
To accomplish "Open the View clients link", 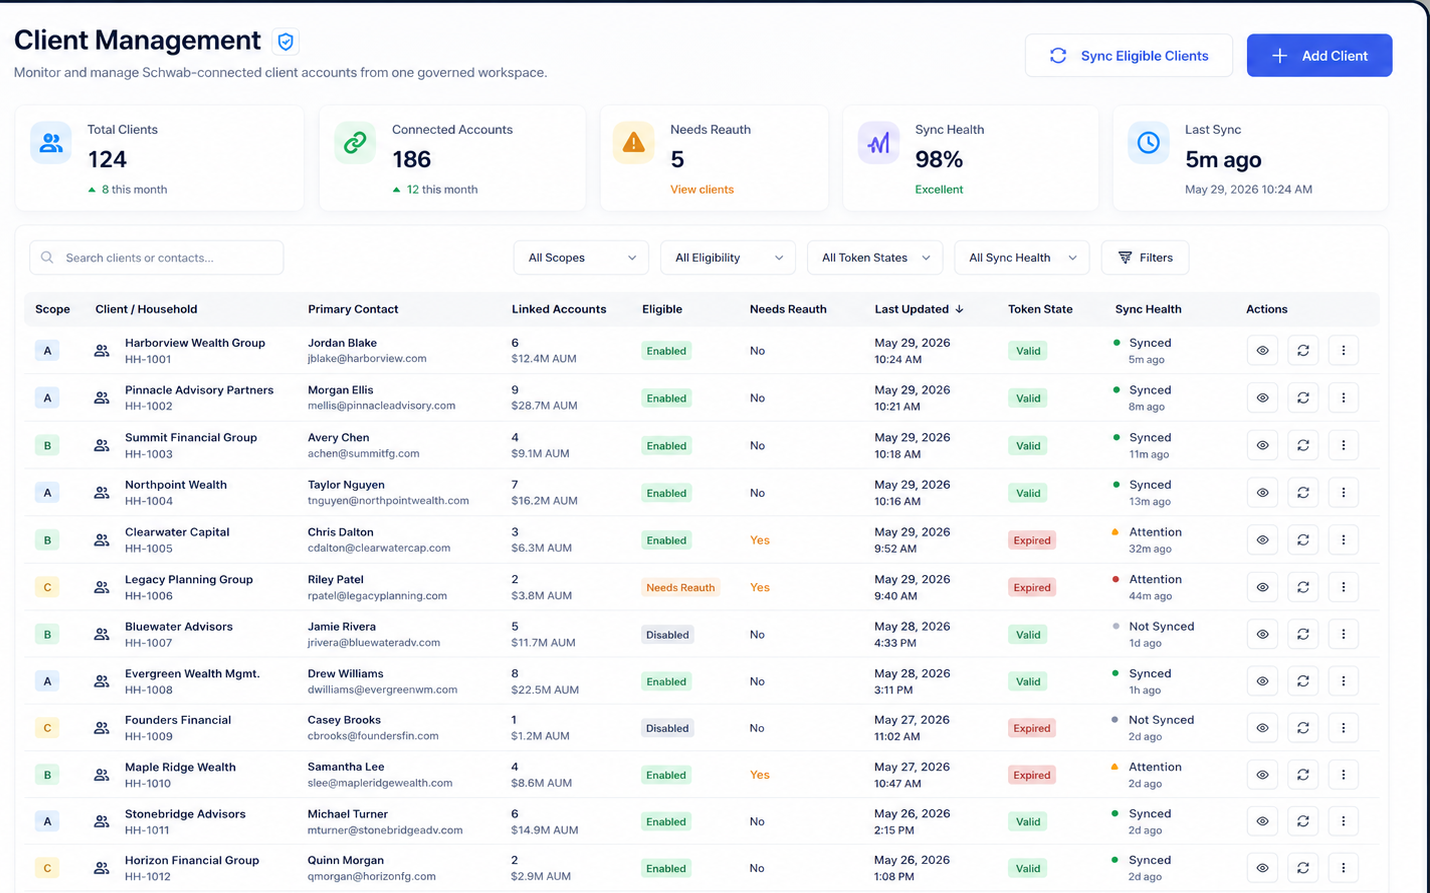I will [x=702, y=189].
